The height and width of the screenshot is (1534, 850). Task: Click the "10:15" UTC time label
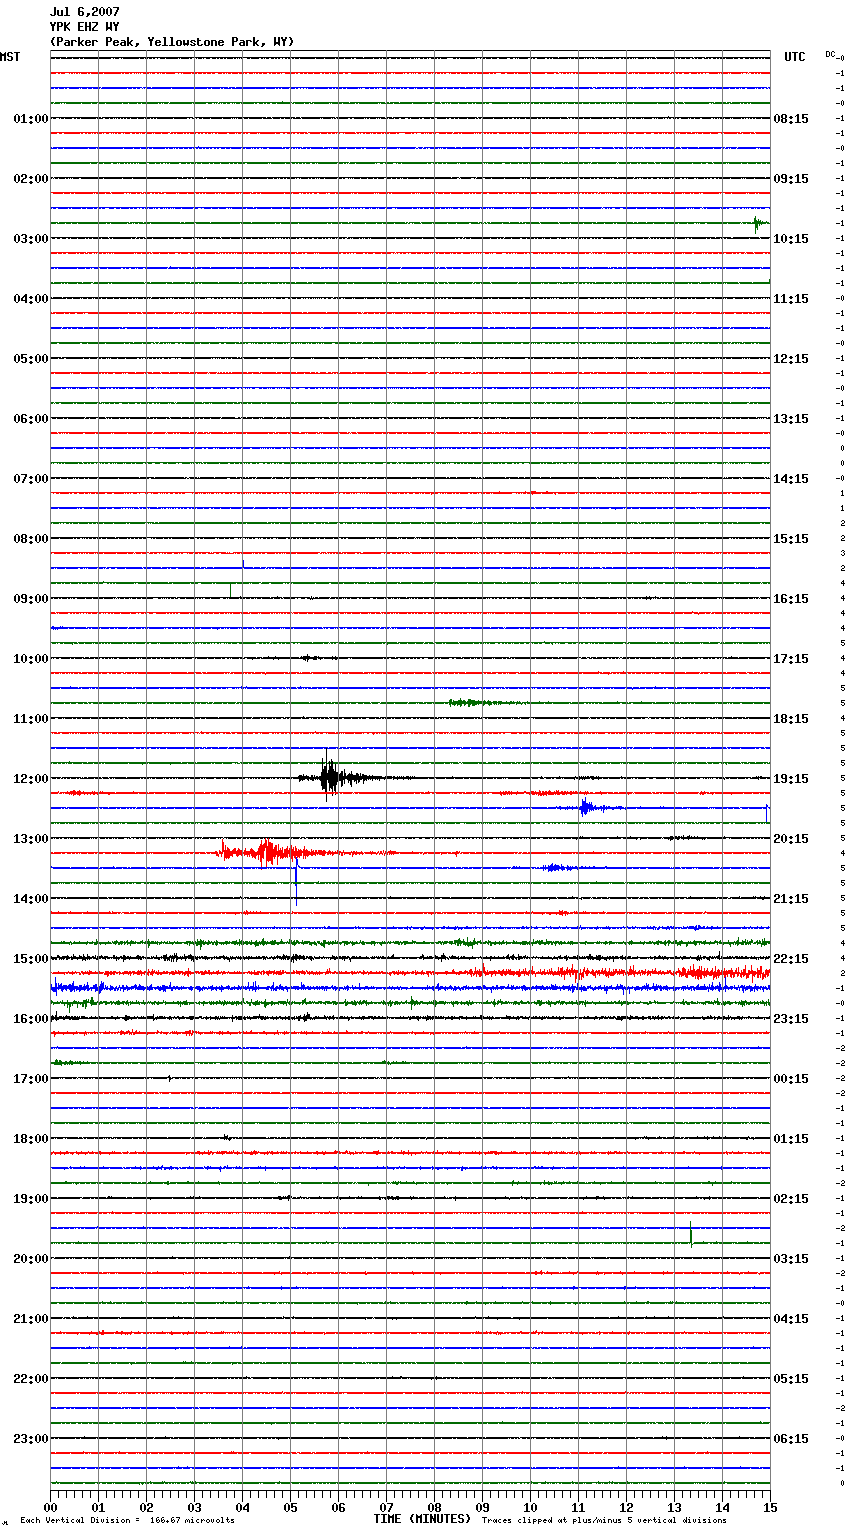791,239
